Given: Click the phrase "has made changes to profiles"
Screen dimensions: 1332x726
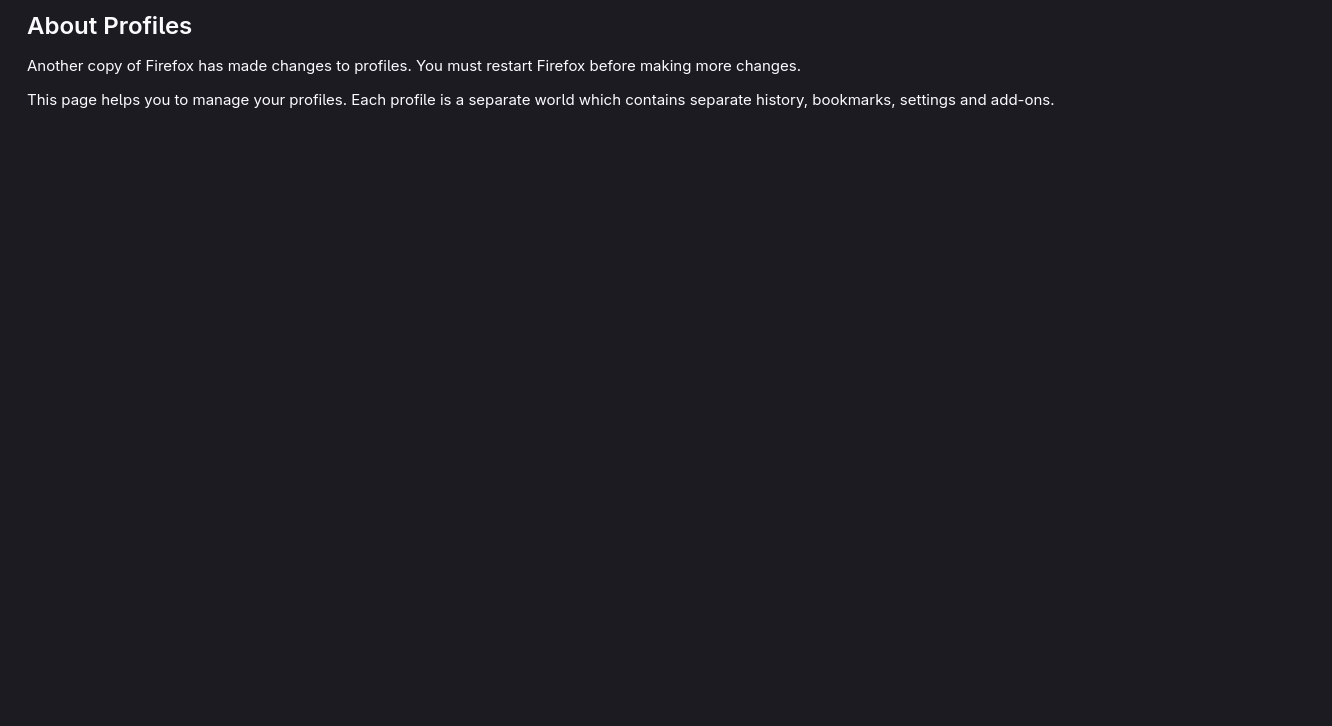Looking at the screenshot, I should [303, 66].
